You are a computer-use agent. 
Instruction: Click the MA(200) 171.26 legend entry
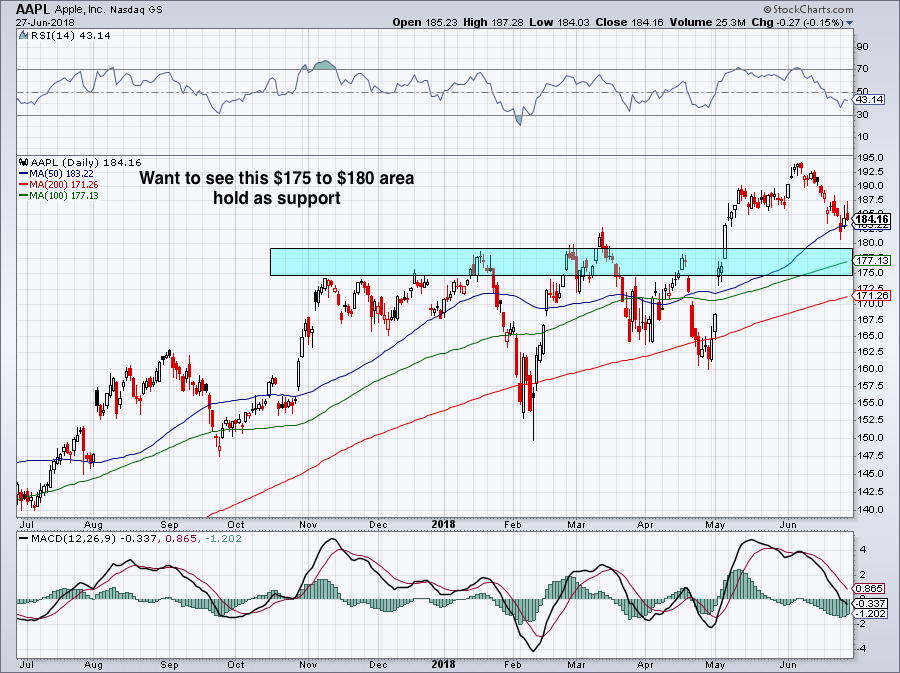pyautogui.click(x=59, y=184)
